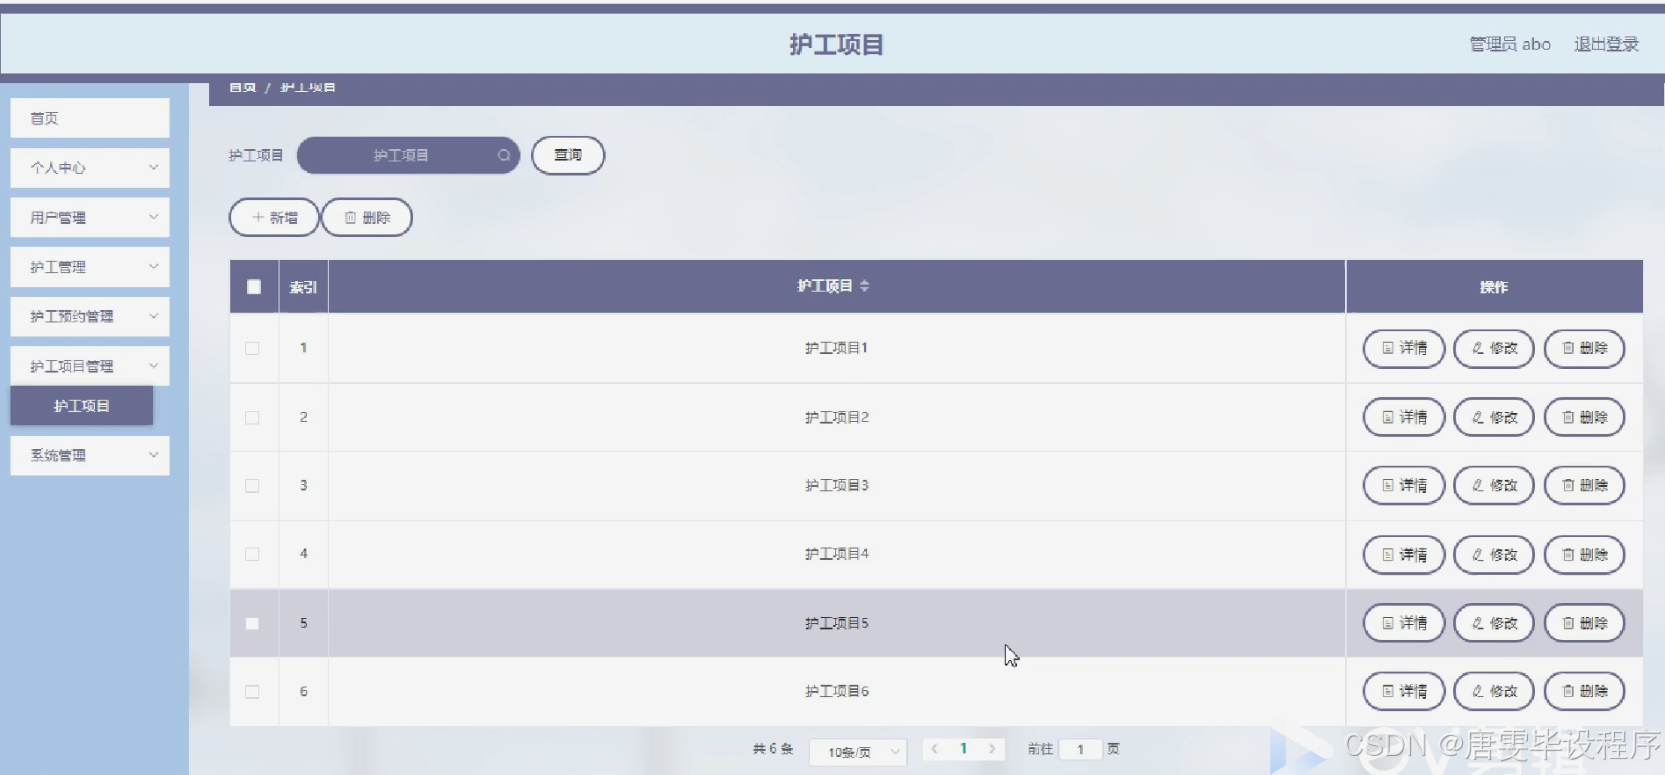The width and height of the screenshot is (1665, 775).
Task: Click the 护工项目5 table cell
Action: (x=837, y=623)
